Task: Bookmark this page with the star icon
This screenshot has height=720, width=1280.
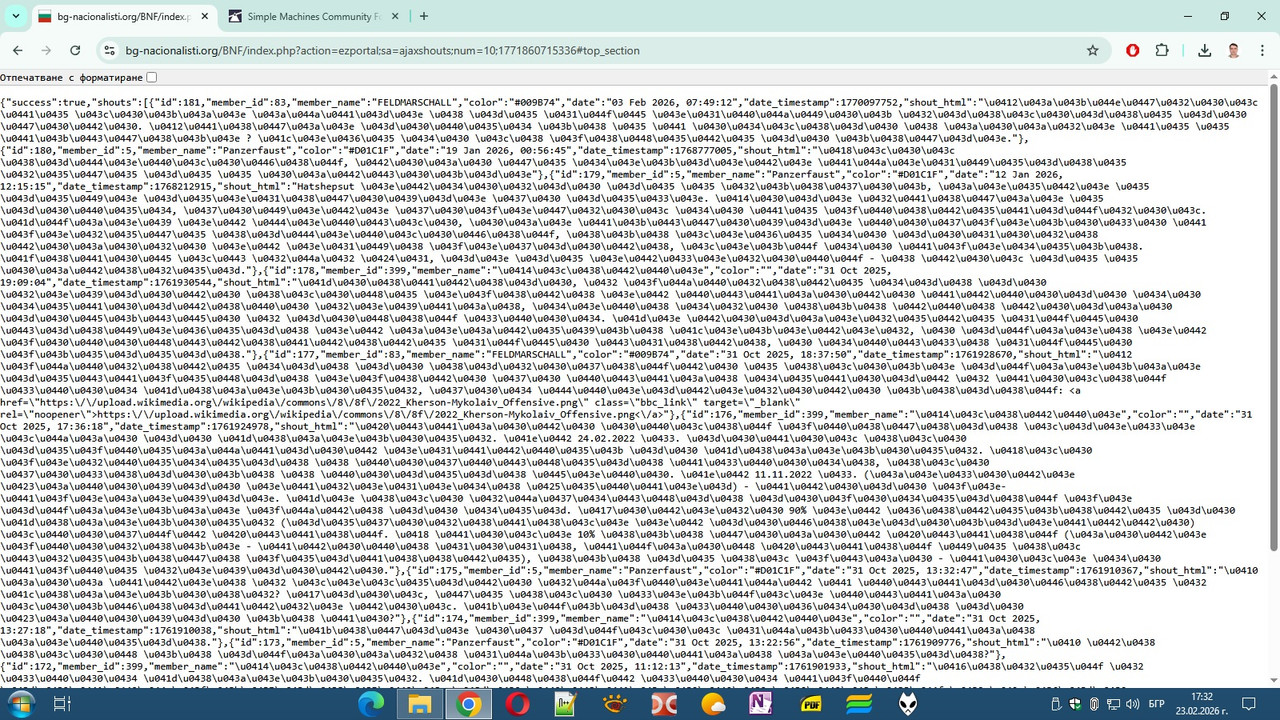Action: click(x=1092, y=50)
